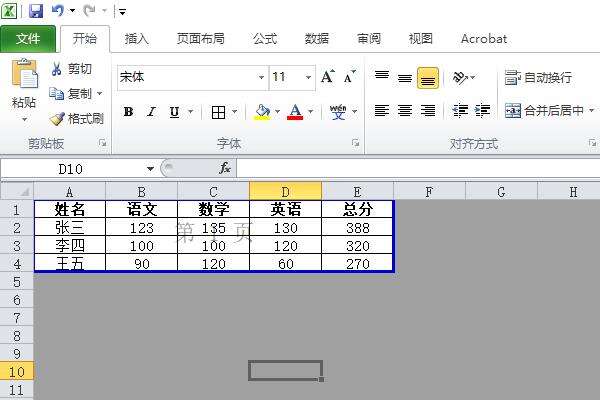
Task: Select cell containing 姓名
Action: [70, 209]
